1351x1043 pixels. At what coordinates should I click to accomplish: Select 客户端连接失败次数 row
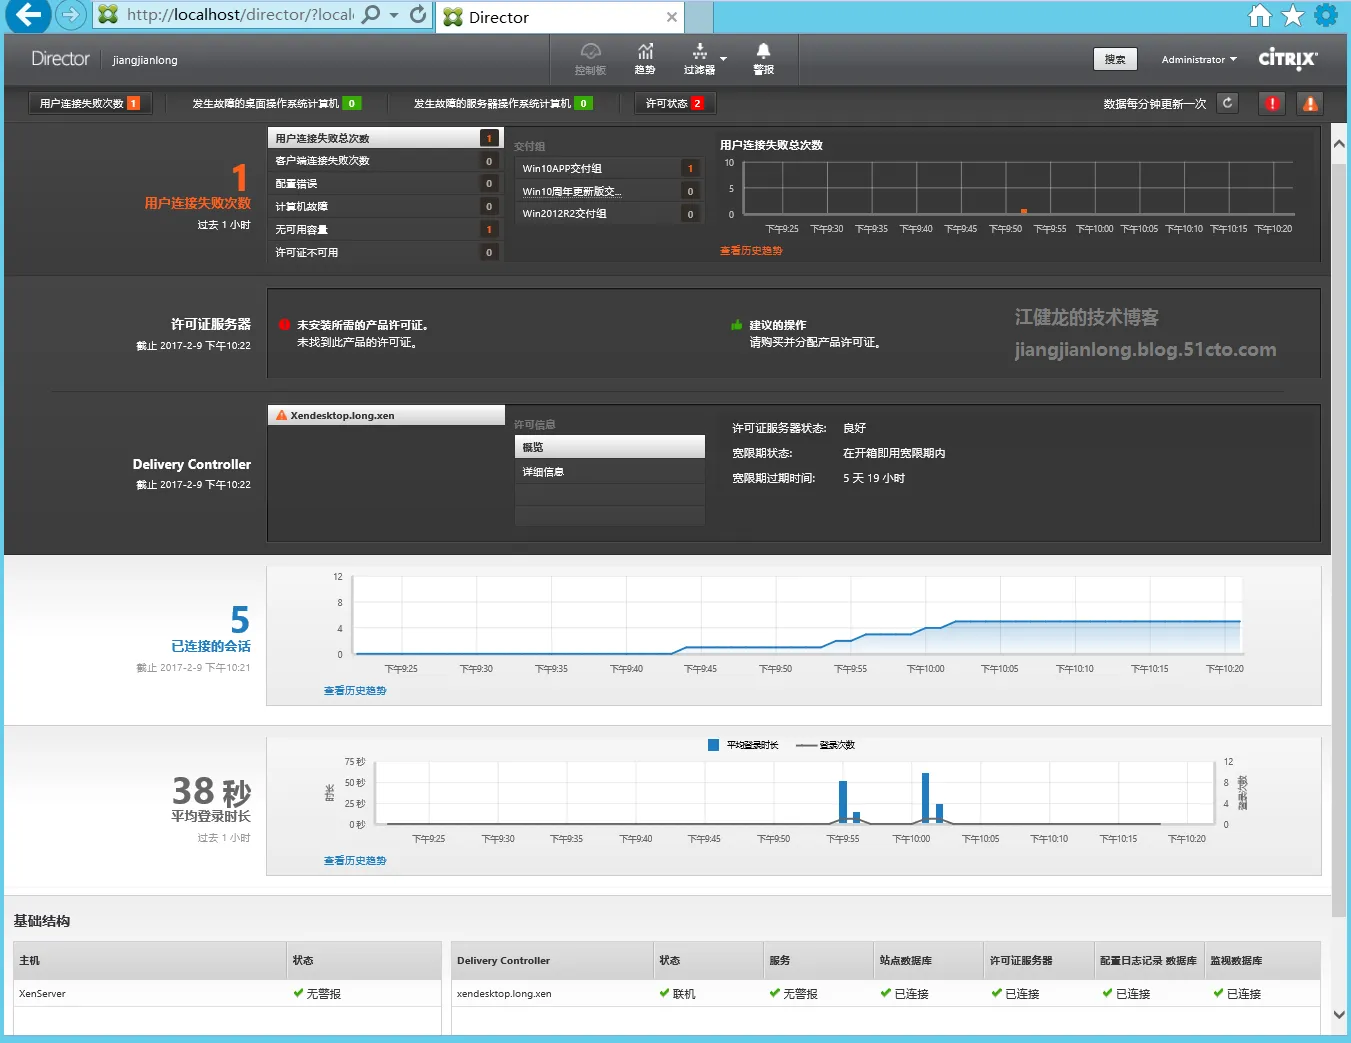(x=385, y=160)
